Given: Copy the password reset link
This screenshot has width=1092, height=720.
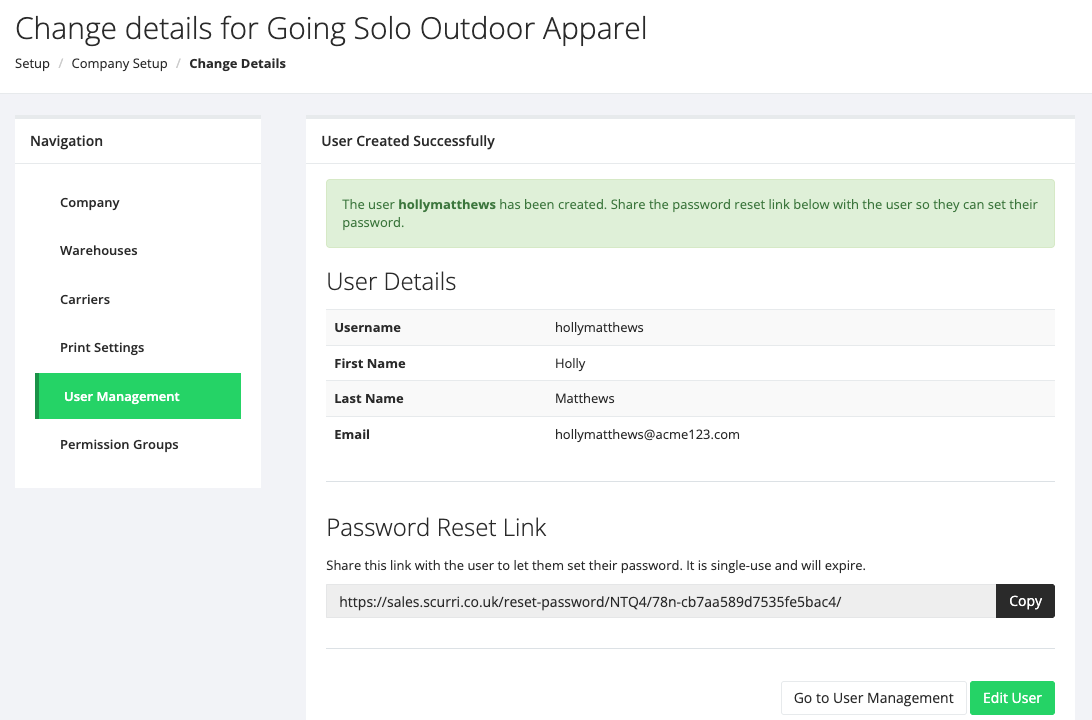Looking at the screenshot, I should [x=1025, y=601].
